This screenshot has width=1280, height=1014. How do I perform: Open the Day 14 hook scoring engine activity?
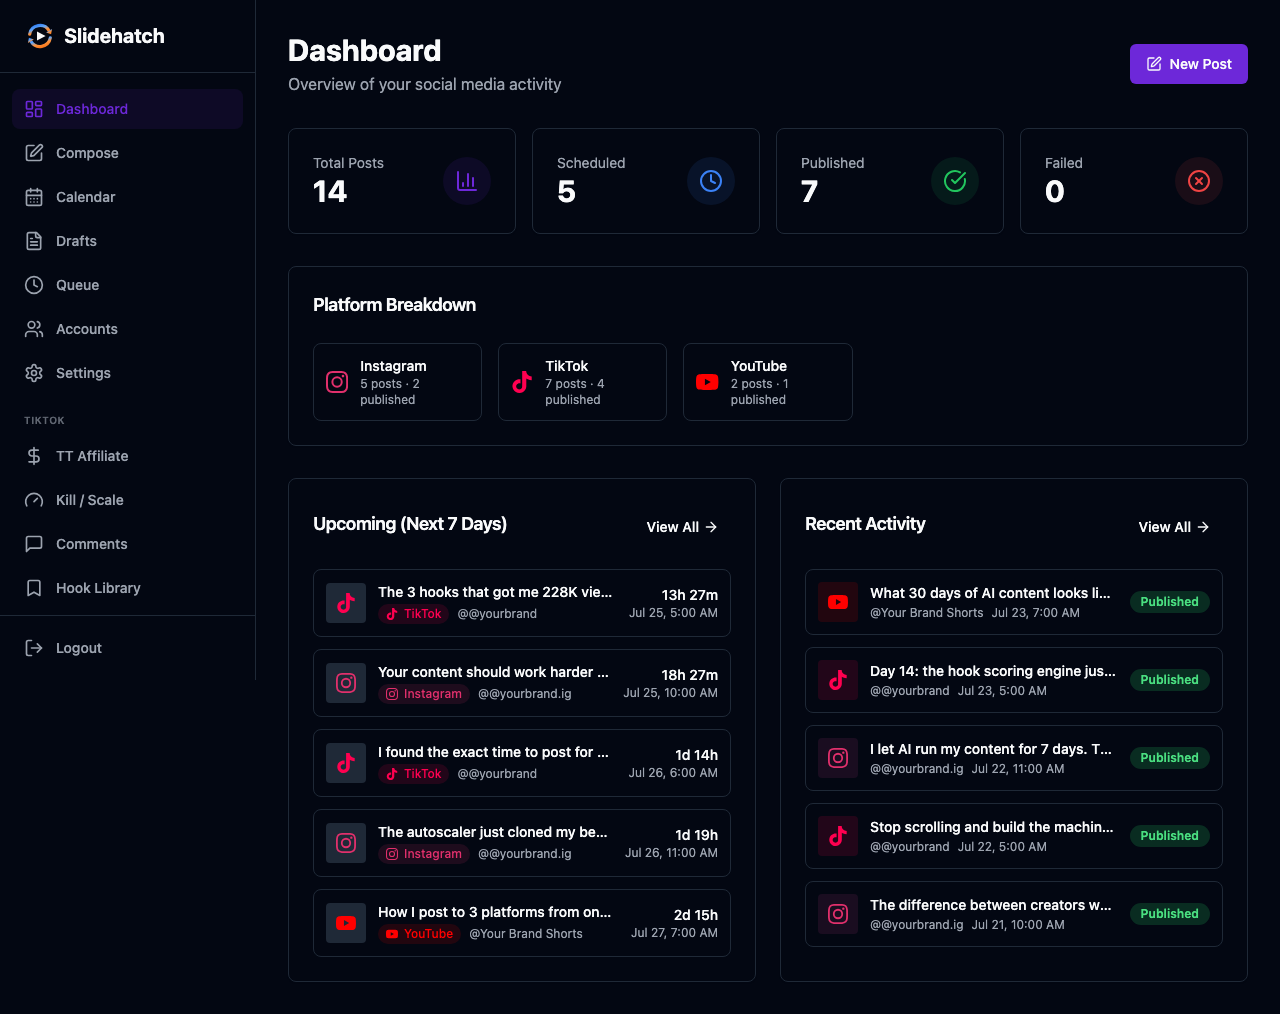click(1014, 681)
